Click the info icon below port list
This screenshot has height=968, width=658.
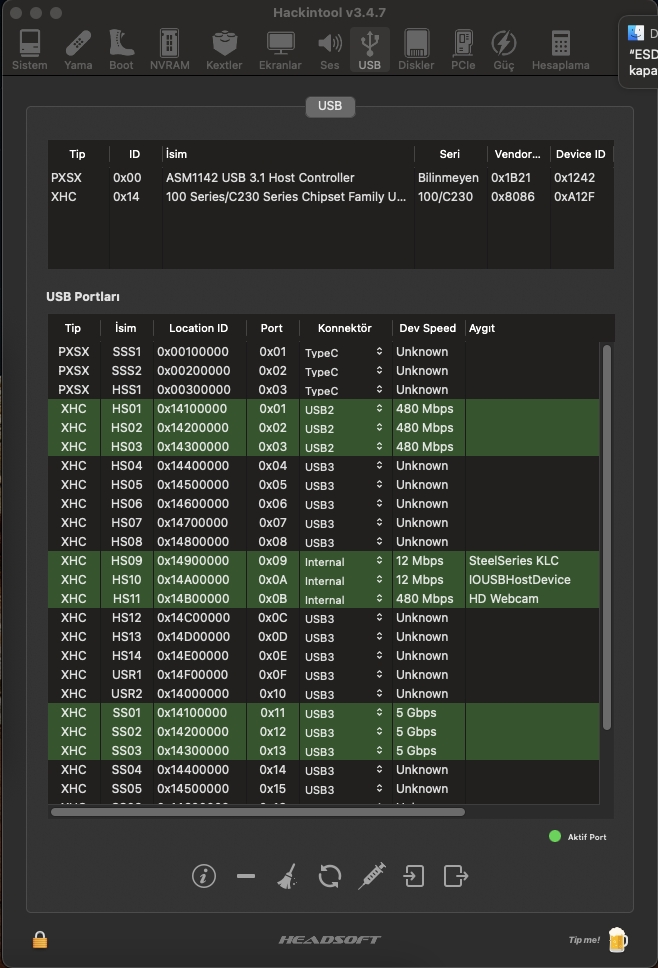[204, 876]
